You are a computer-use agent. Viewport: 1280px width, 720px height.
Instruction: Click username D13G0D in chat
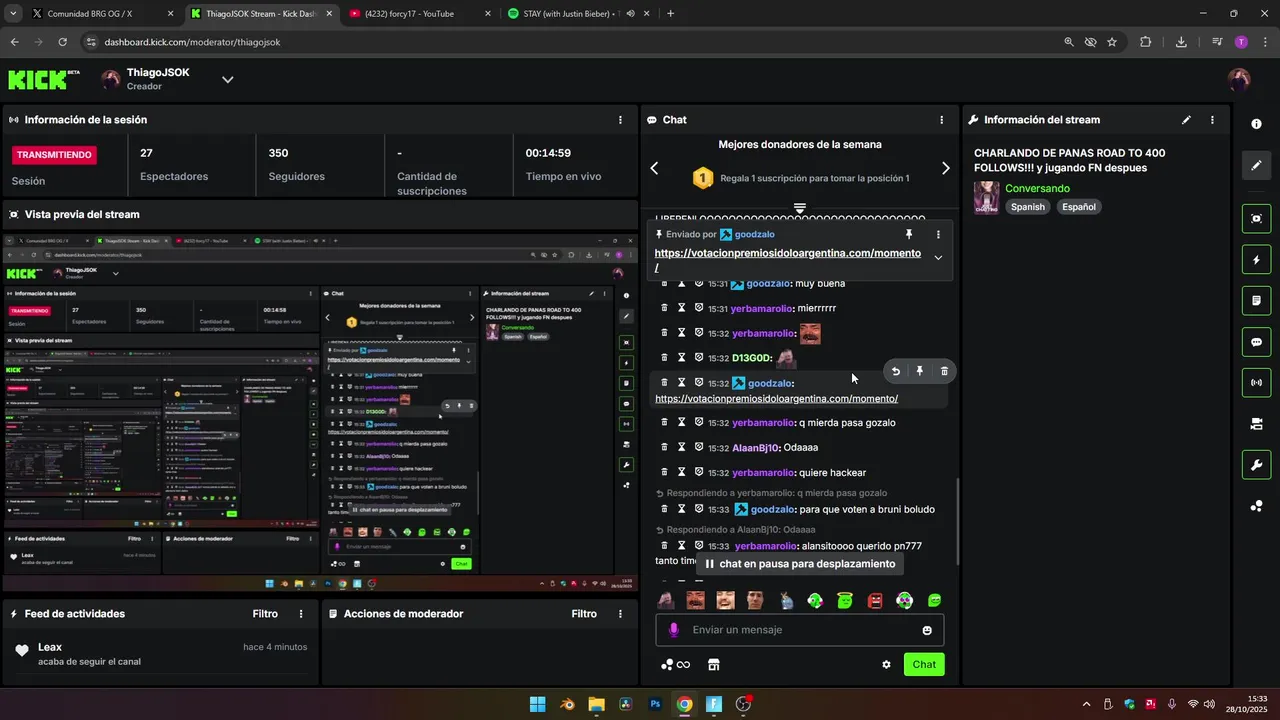(751, 358)
